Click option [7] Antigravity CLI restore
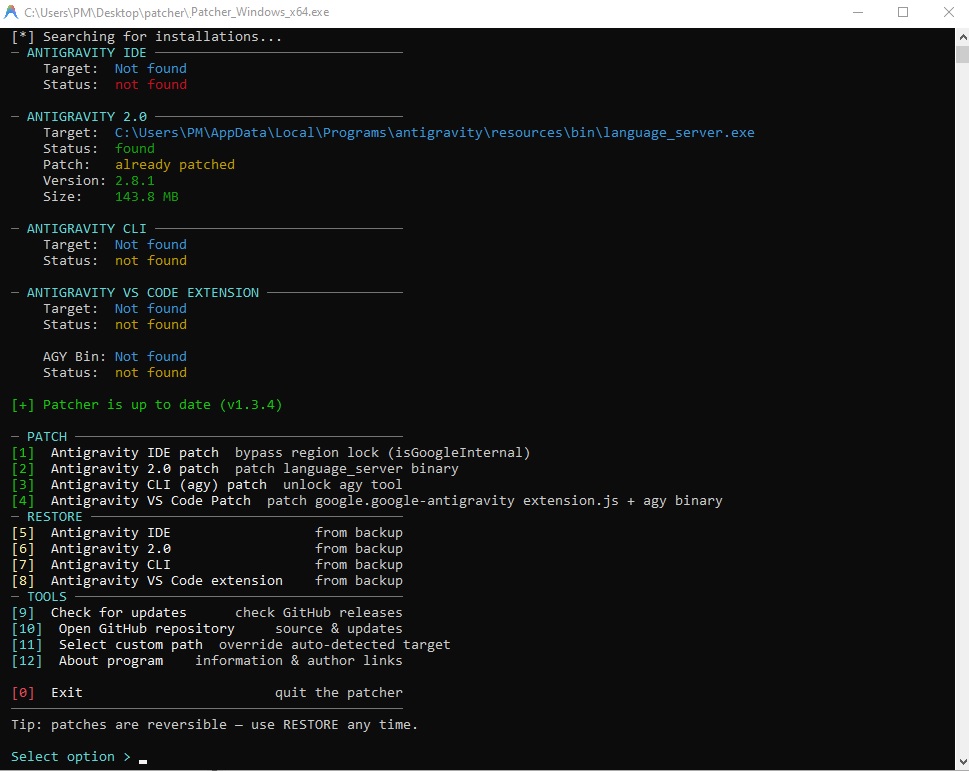The width and height of the screenshot is (969, 771). pos(207,565)
